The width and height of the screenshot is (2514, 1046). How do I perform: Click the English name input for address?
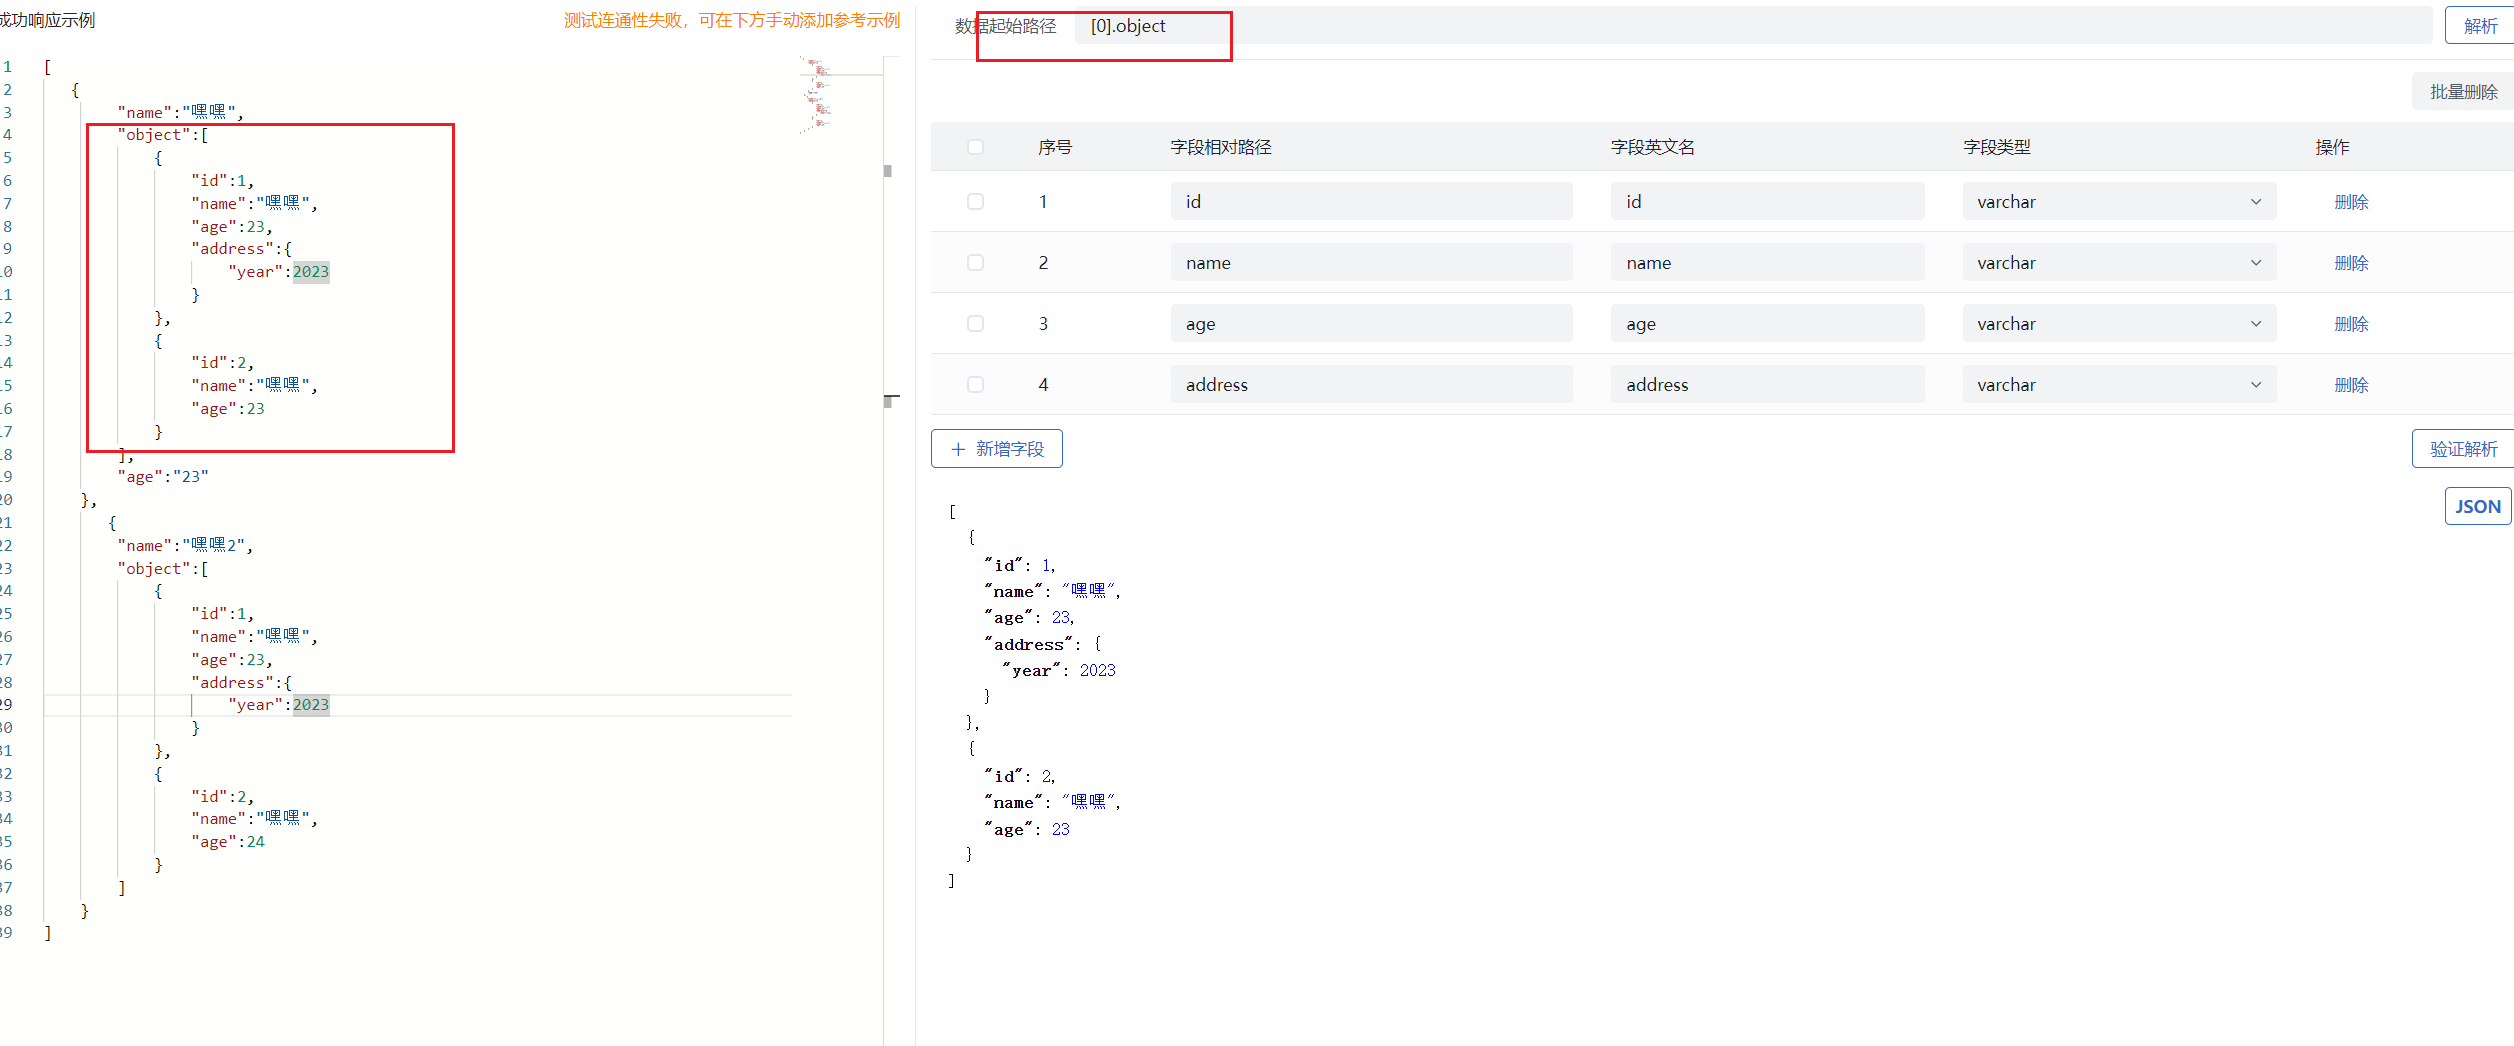pyautogui.click(x=1767, y=384)
